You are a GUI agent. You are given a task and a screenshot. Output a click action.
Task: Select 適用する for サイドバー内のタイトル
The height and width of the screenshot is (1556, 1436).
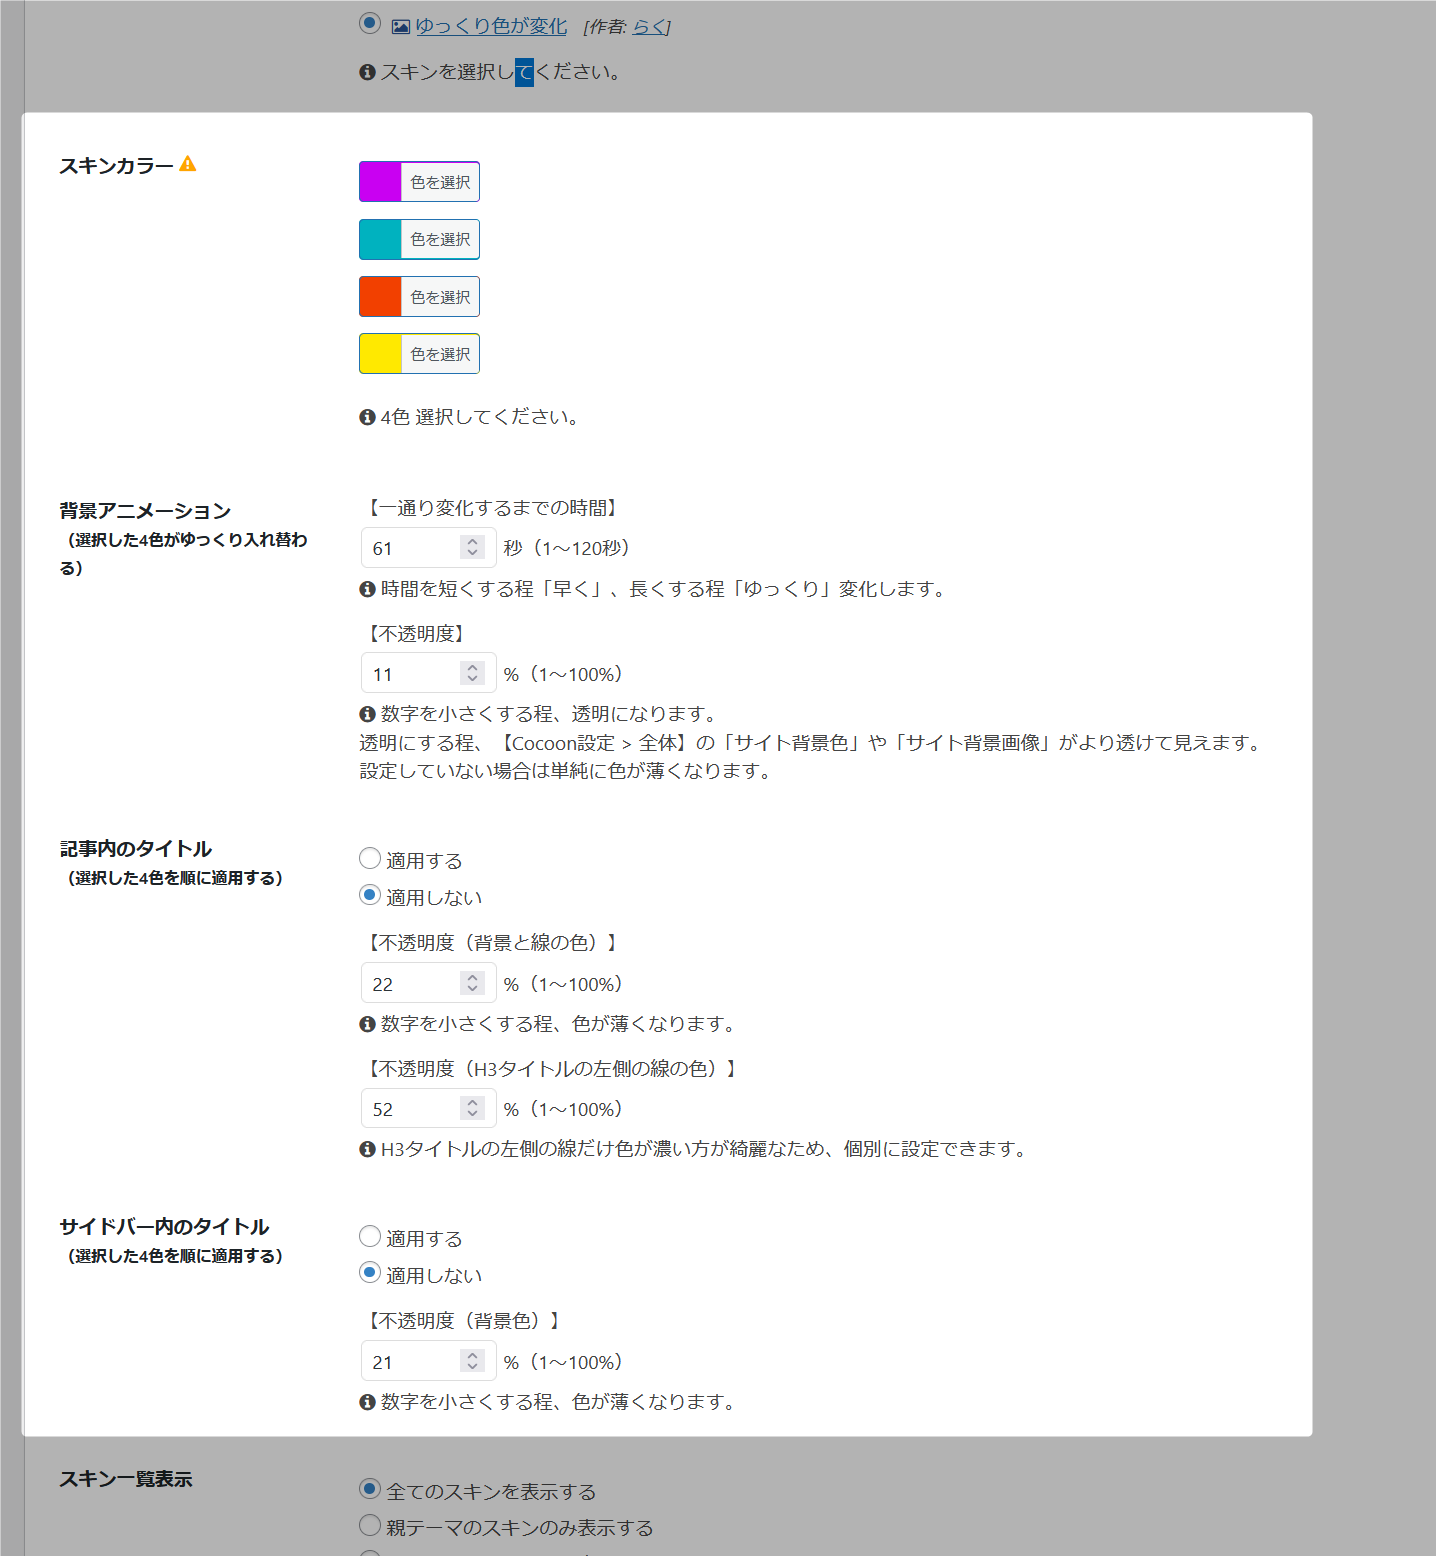[370, 1237]
